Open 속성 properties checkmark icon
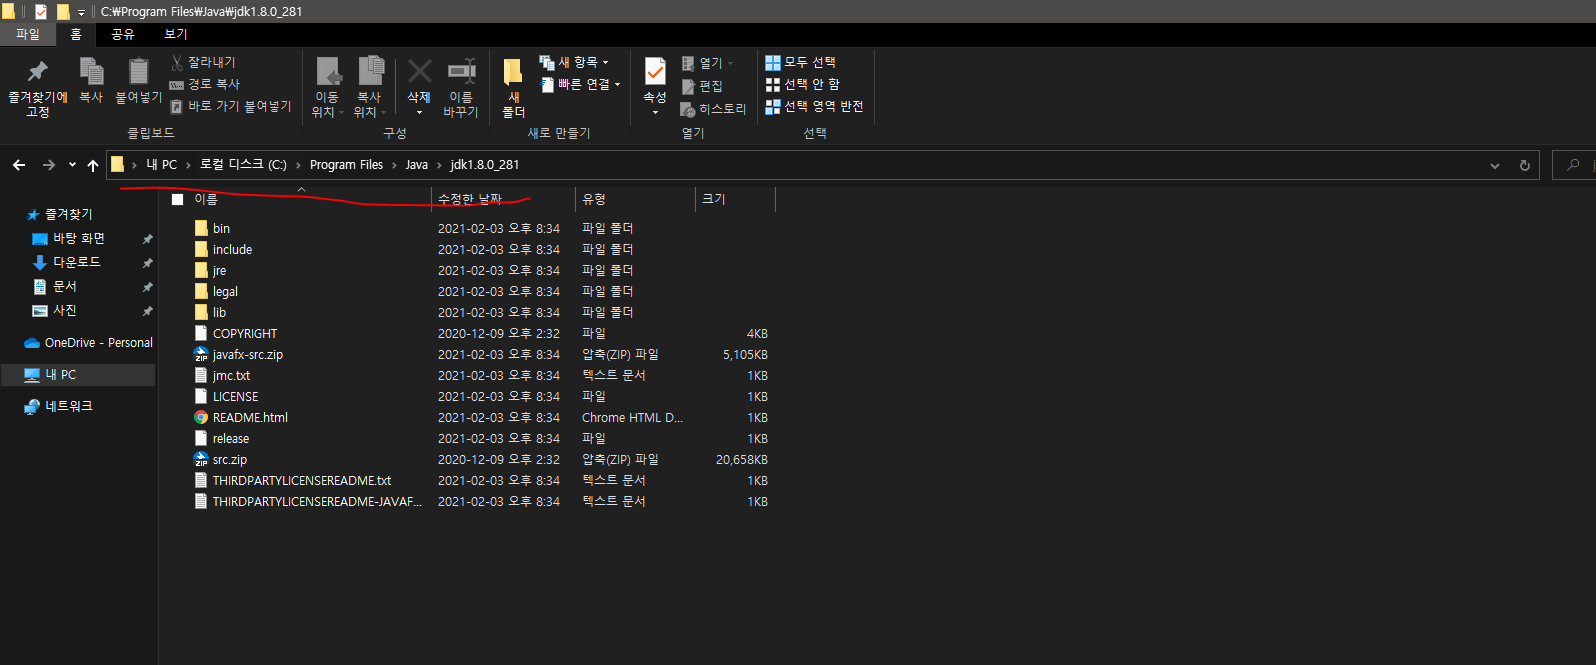The image size is (1596, 665). pos(655,71)
